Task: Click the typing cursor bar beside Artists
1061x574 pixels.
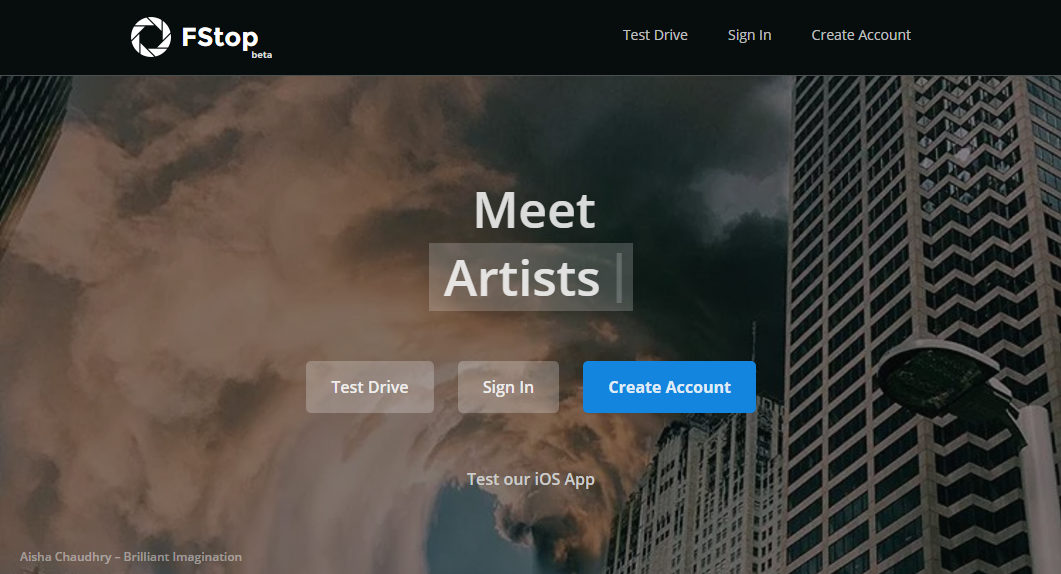Action: (619, 278)
